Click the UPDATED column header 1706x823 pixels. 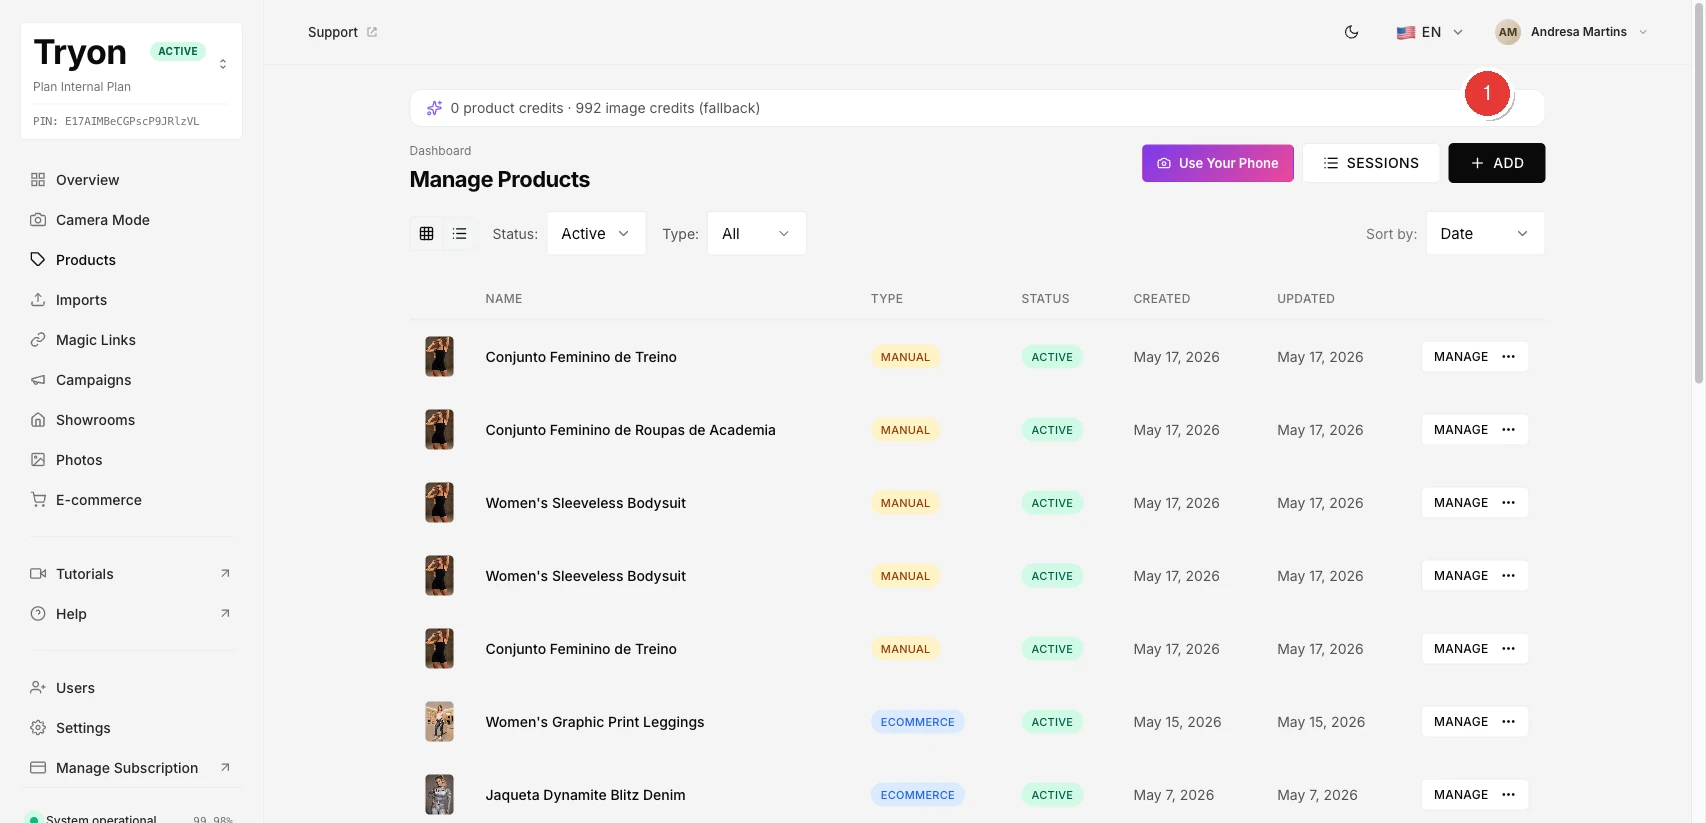pos(1306,299)
